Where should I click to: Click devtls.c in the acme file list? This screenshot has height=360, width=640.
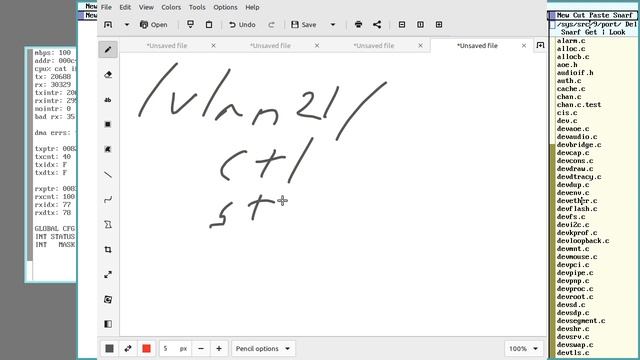click(x=573, y=353)
